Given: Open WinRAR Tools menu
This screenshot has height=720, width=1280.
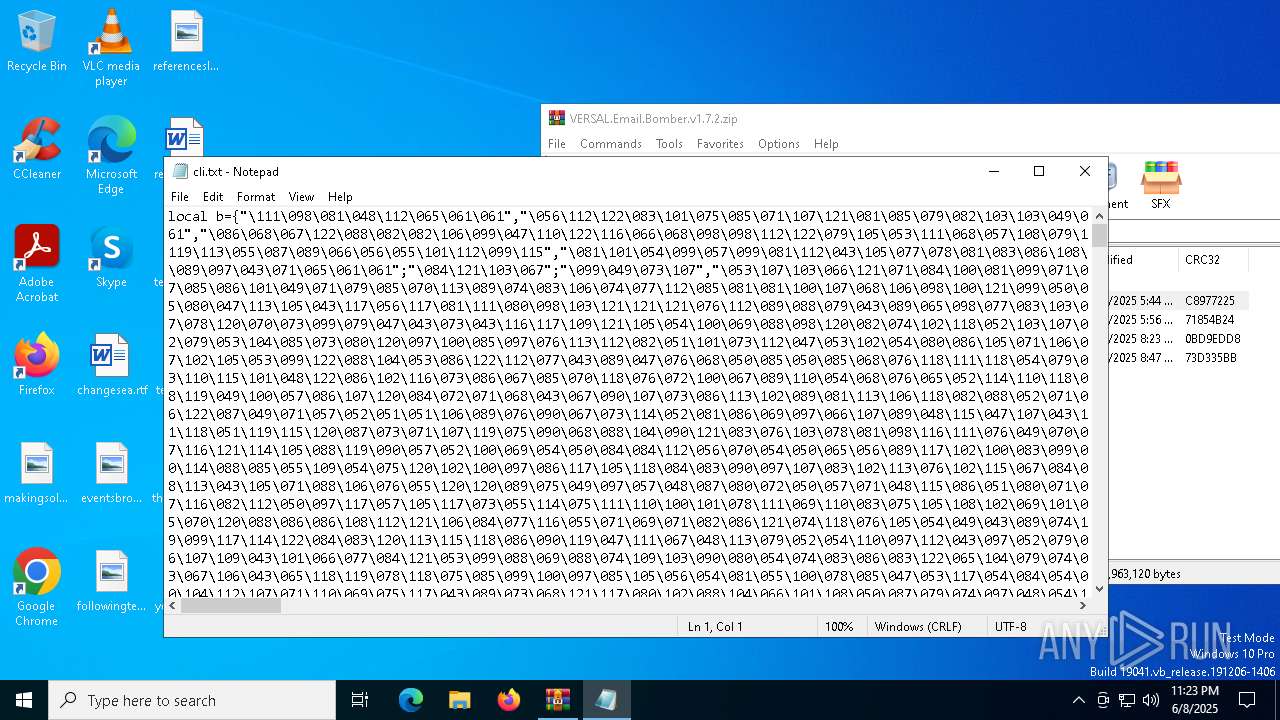Looking at the screenshot, I should point(669,144).
